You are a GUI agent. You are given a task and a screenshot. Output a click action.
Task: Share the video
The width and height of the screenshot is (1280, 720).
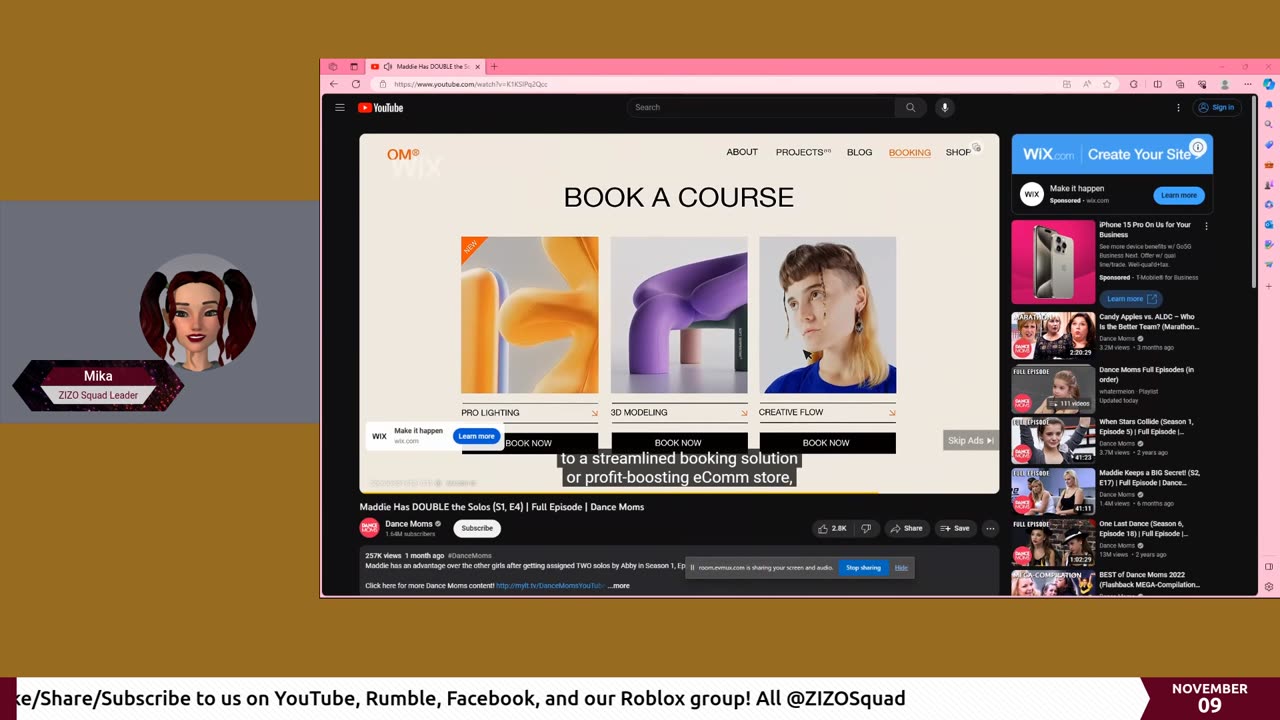point(906,528)
